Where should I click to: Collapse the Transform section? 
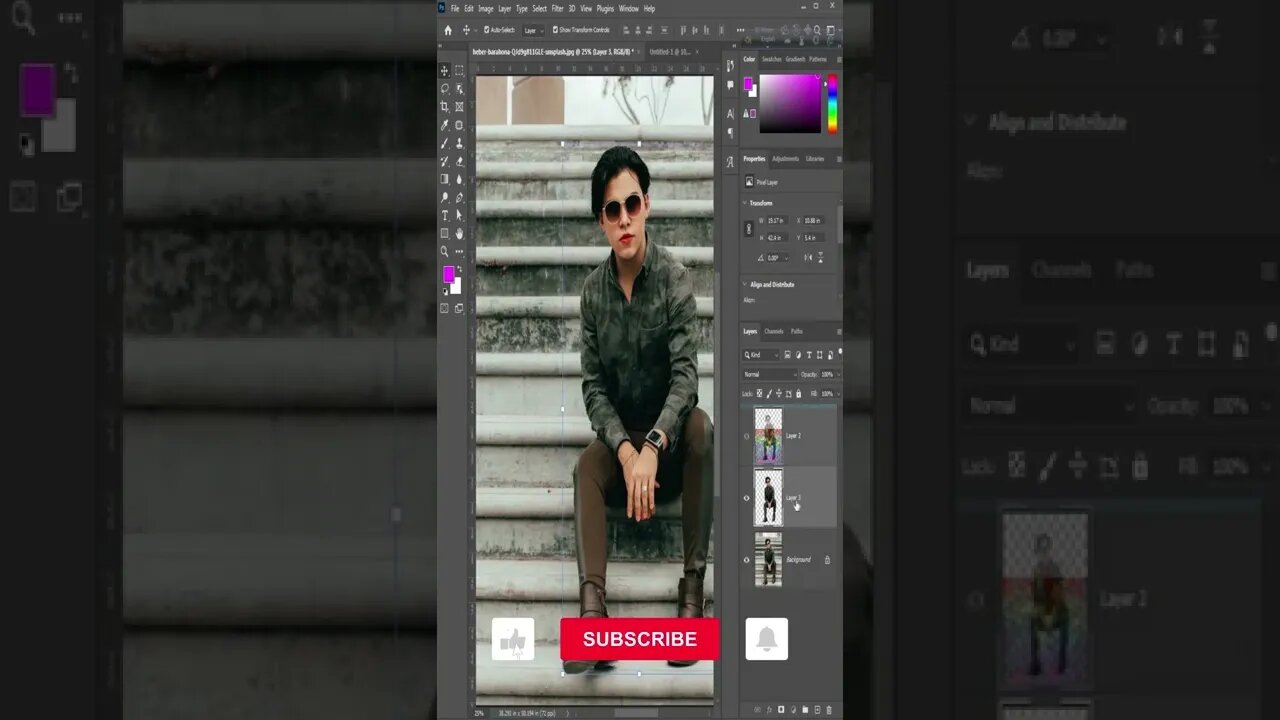pos(745,203)
